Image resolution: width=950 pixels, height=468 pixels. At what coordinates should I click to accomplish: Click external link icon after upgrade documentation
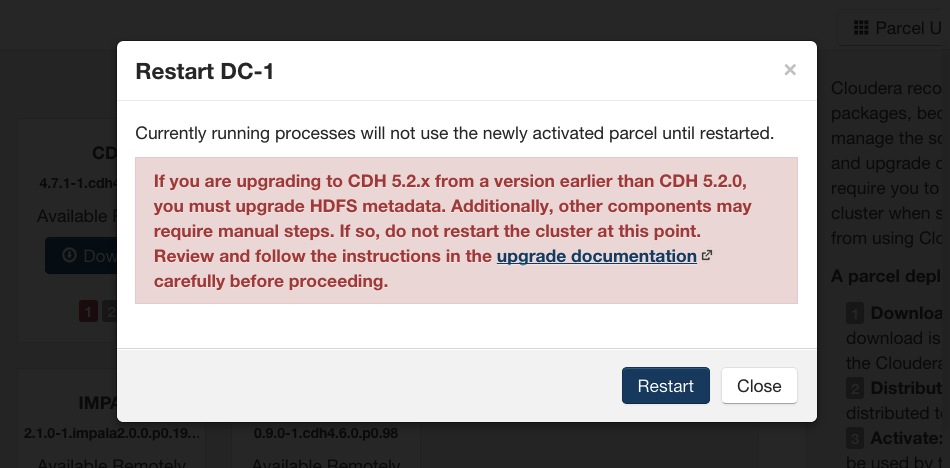(706, 256)
